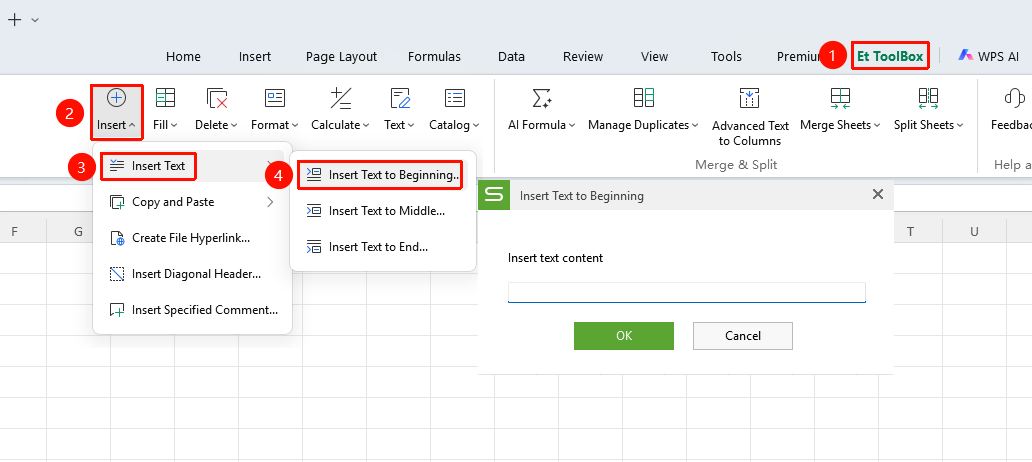
Task: Expand the Merge Sheets dropdown arrow
Action: point(877,125)
